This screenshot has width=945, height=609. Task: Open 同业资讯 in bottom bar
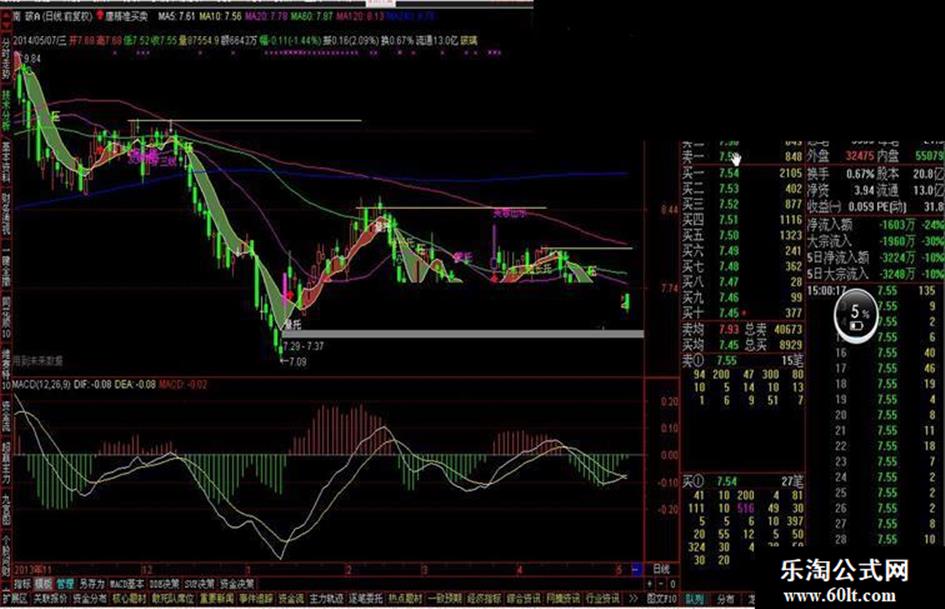[563, 599]
